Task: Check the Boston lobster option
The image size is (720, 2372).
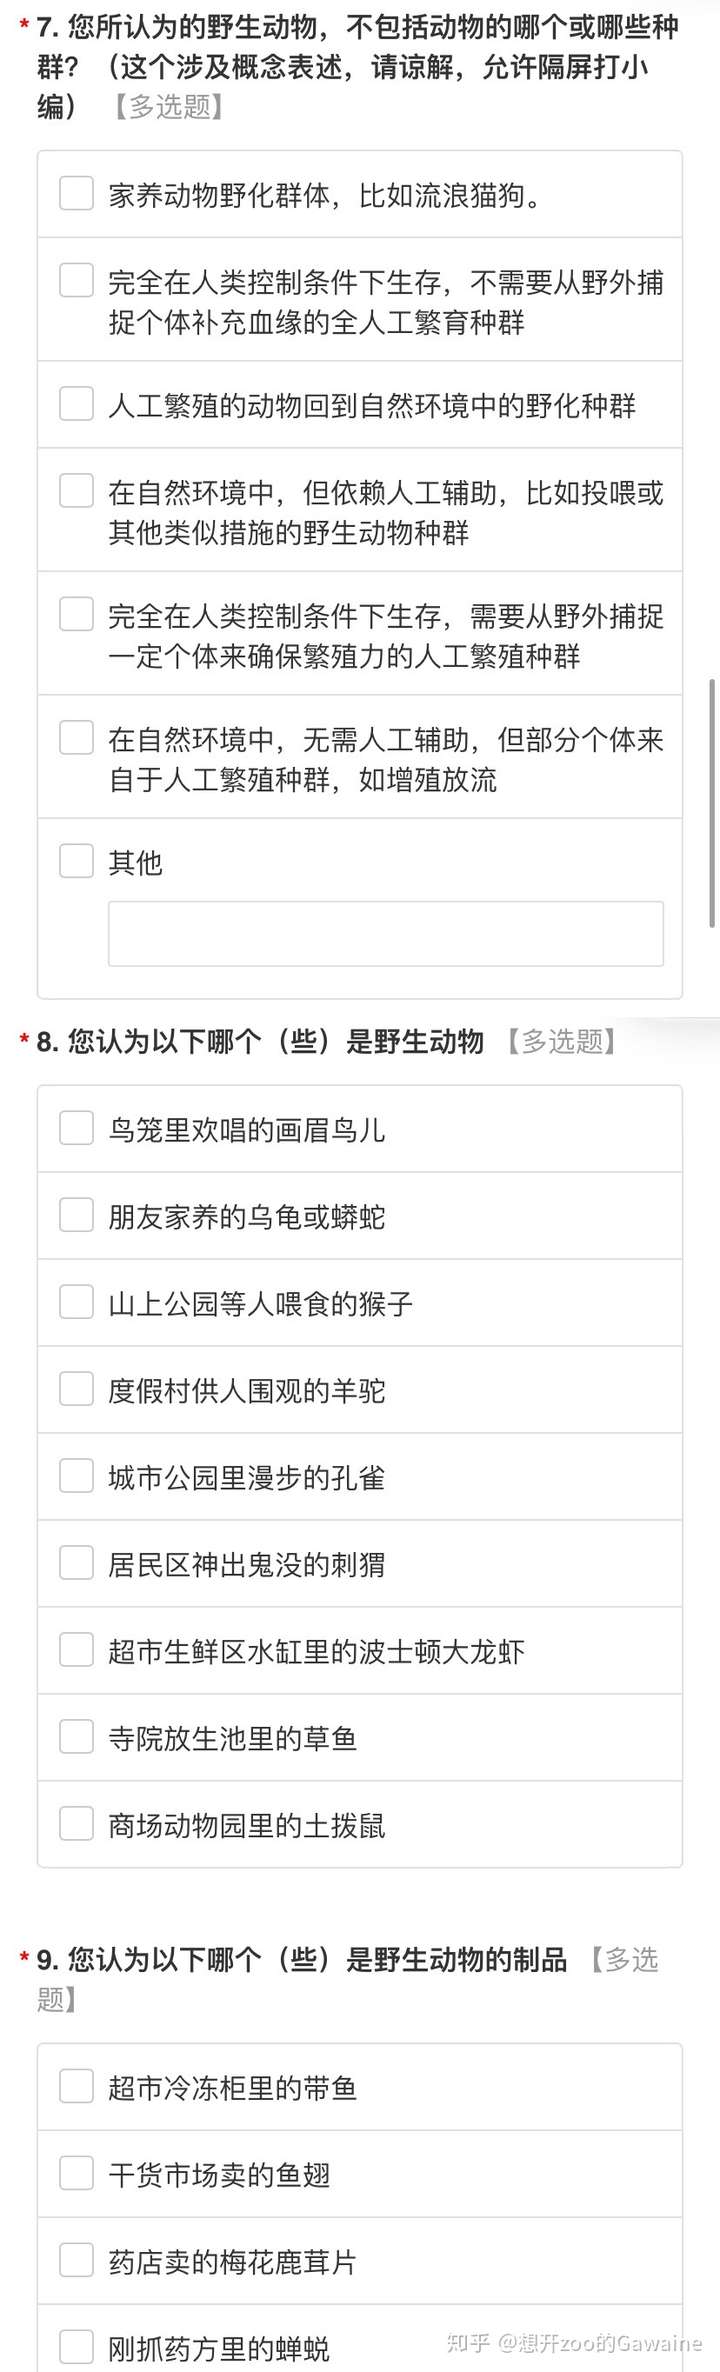Action: coord(76,1651)
